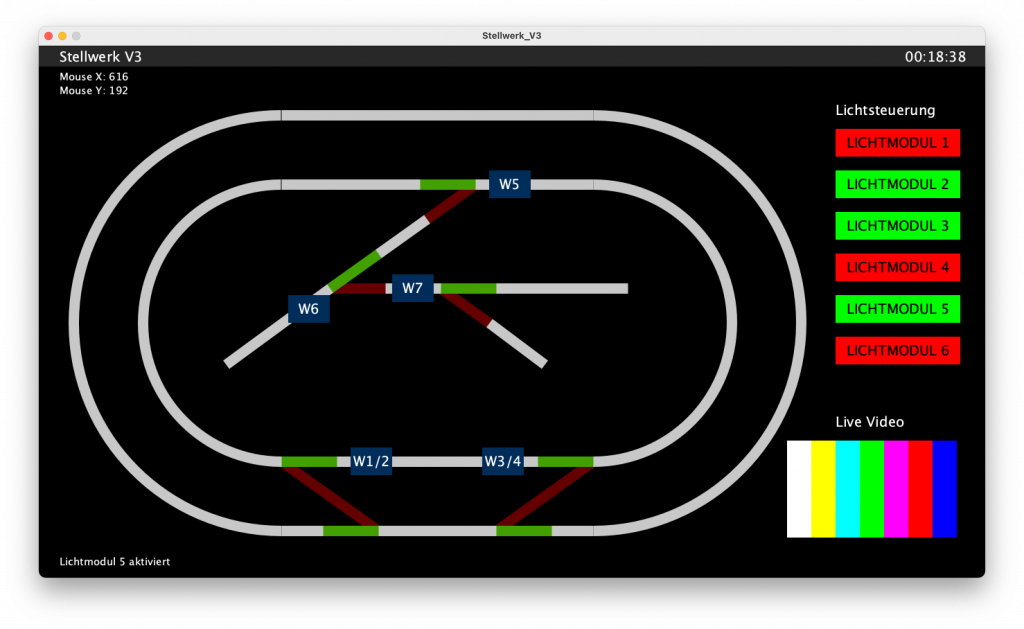Click the green track segment right of W7
This screenshot has height=629, width=1024.
point(468,289)
